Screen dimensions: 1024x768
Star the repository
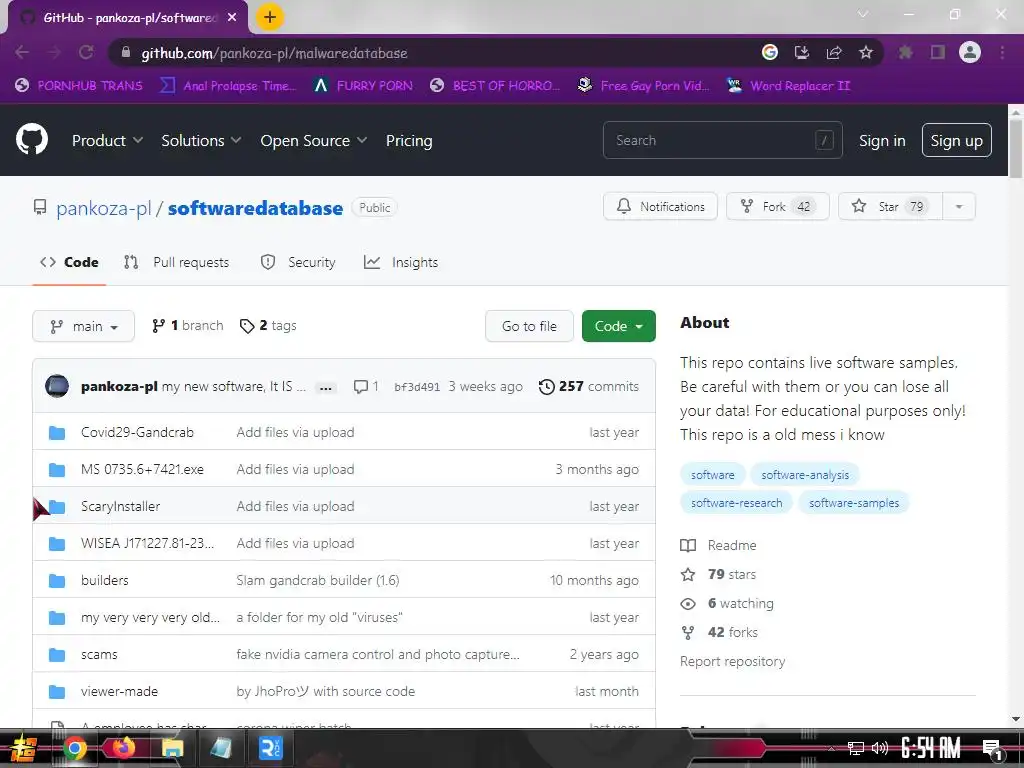890,206
